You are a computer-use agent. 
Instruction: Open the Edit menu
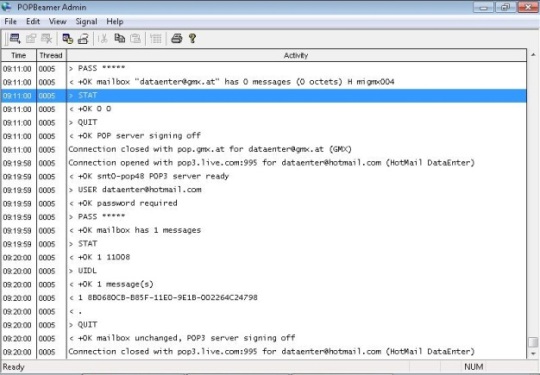pos(33,22)
